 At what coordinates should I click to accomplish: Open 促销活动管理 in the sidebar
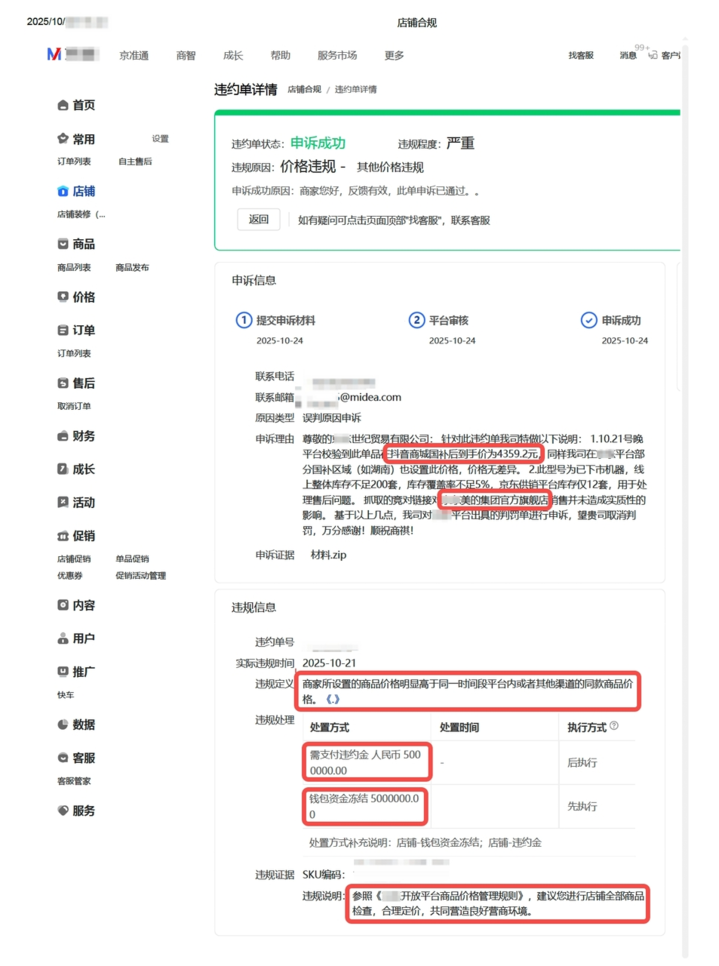tap(140, 576)
